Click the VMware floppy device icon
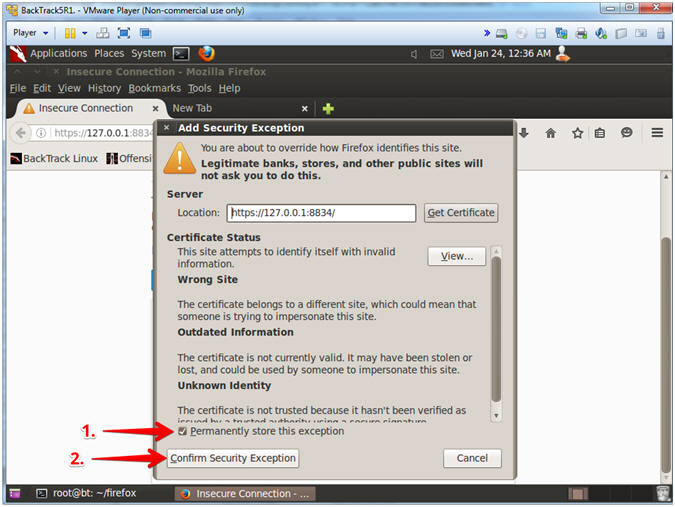This screenshot has width=675, height=507. pyautogui.click(x=541, y=34)
